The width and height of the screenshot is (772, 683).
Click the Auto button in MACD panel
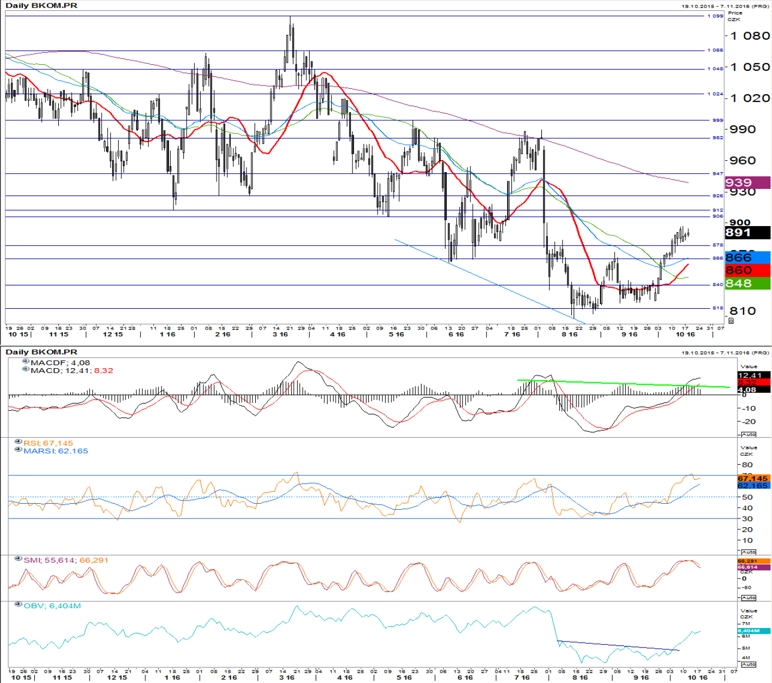(x=748, y=434)
